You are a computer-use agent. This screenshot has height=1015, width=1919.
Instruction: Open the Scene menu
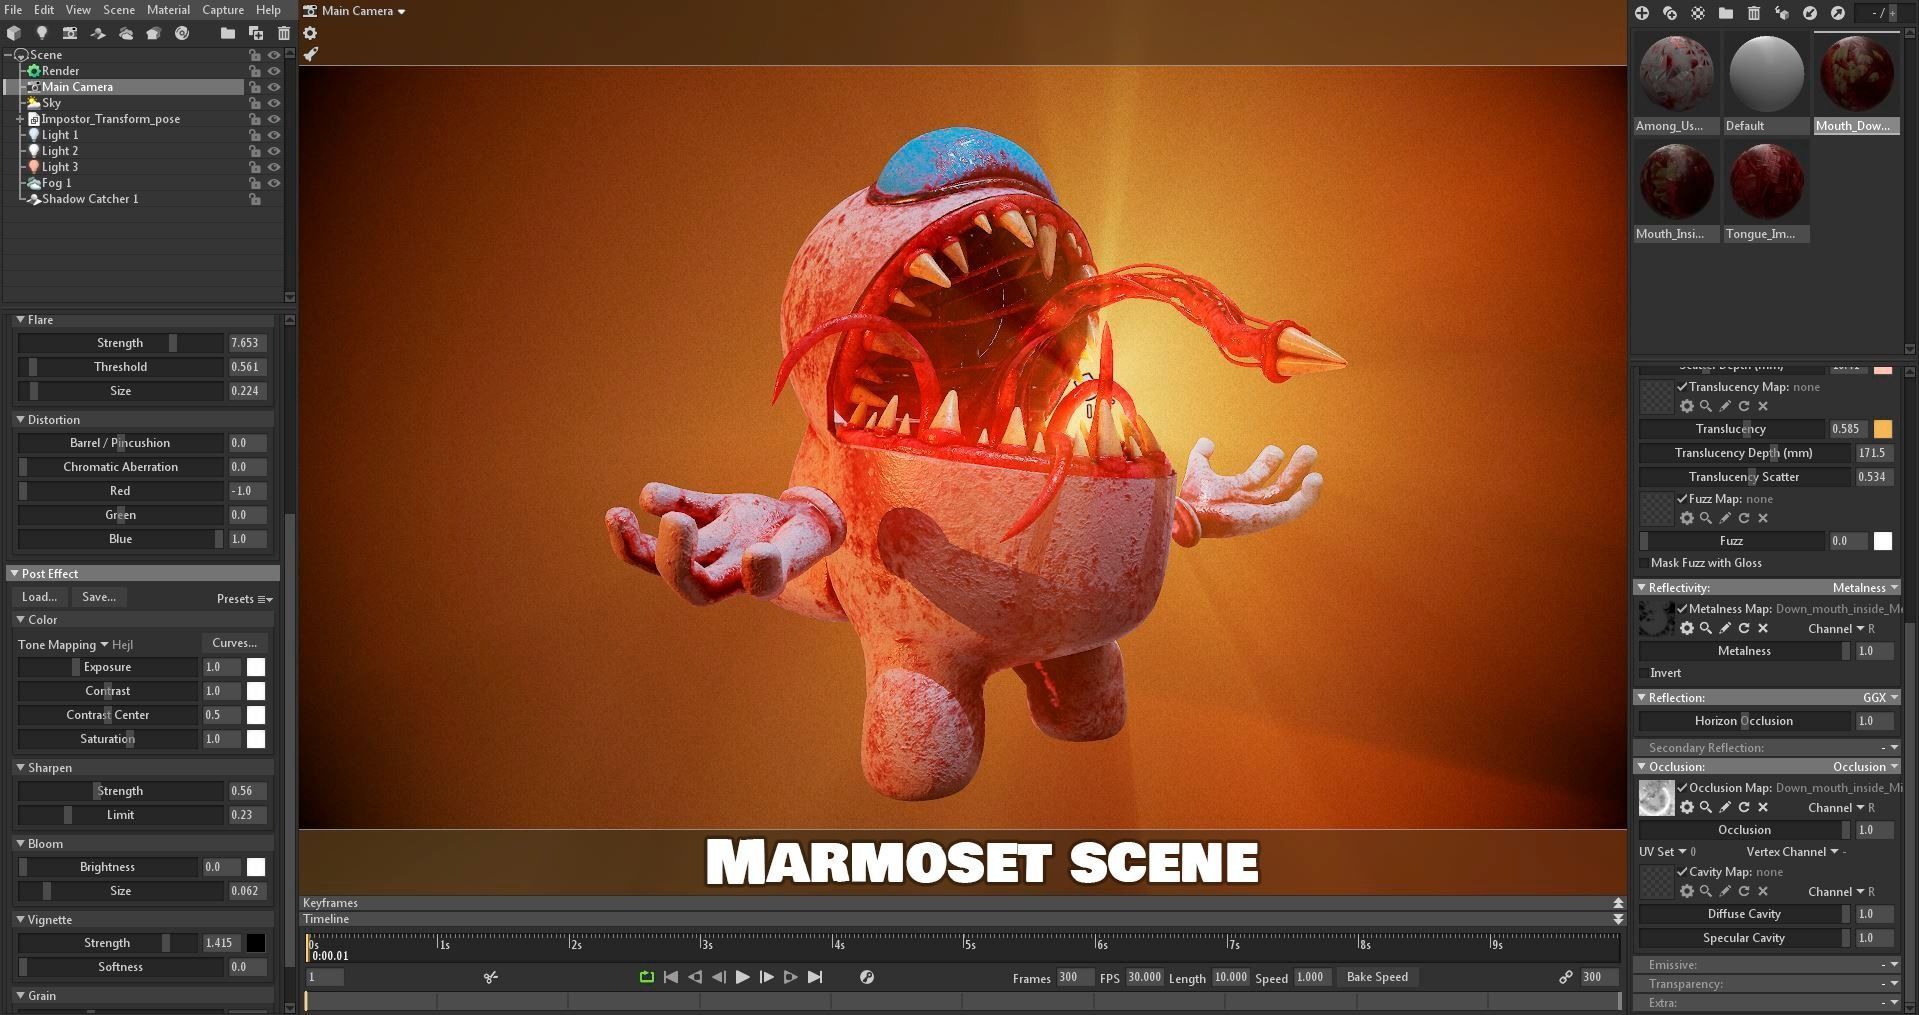(x=119, y=9)
